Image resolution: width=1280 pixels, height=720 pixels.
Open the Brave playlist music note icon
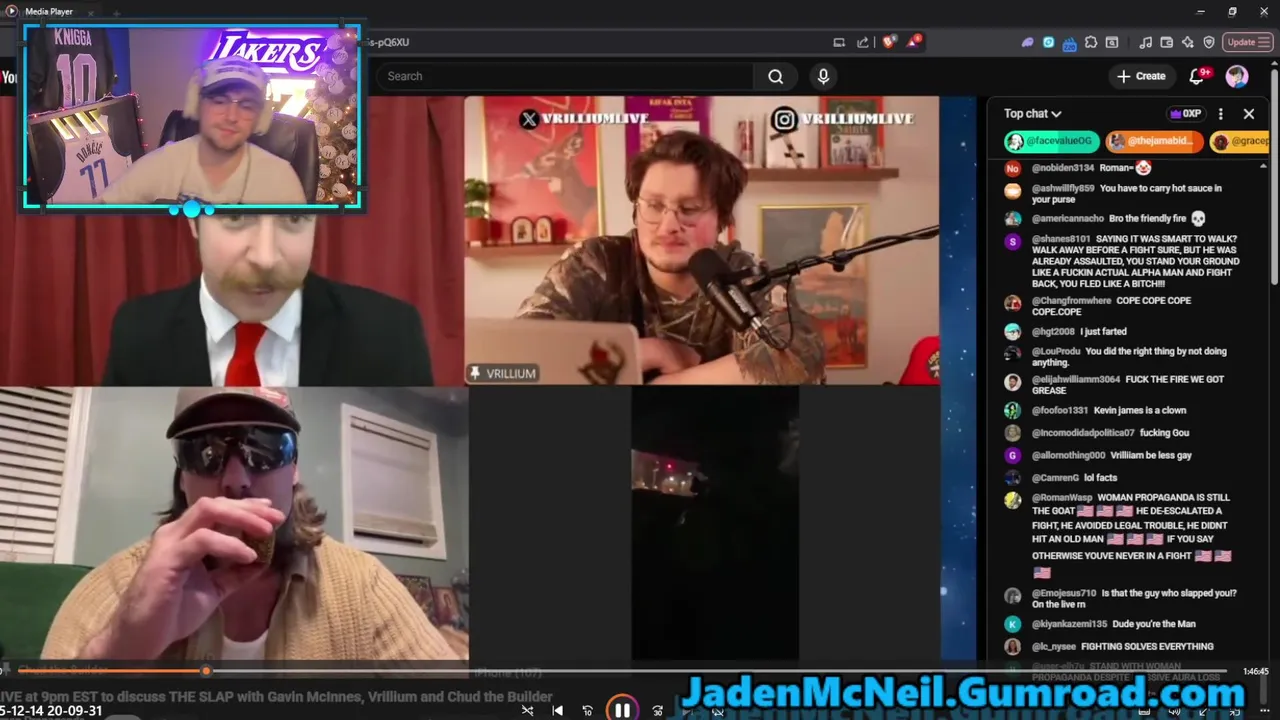[1146, 42]
